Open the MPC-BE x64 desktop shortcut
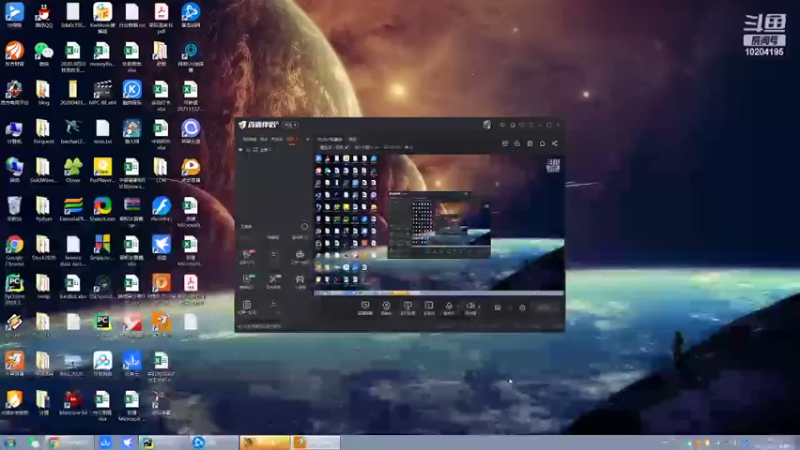The width and height of the screenshot is (800, 450). (103, 92)
